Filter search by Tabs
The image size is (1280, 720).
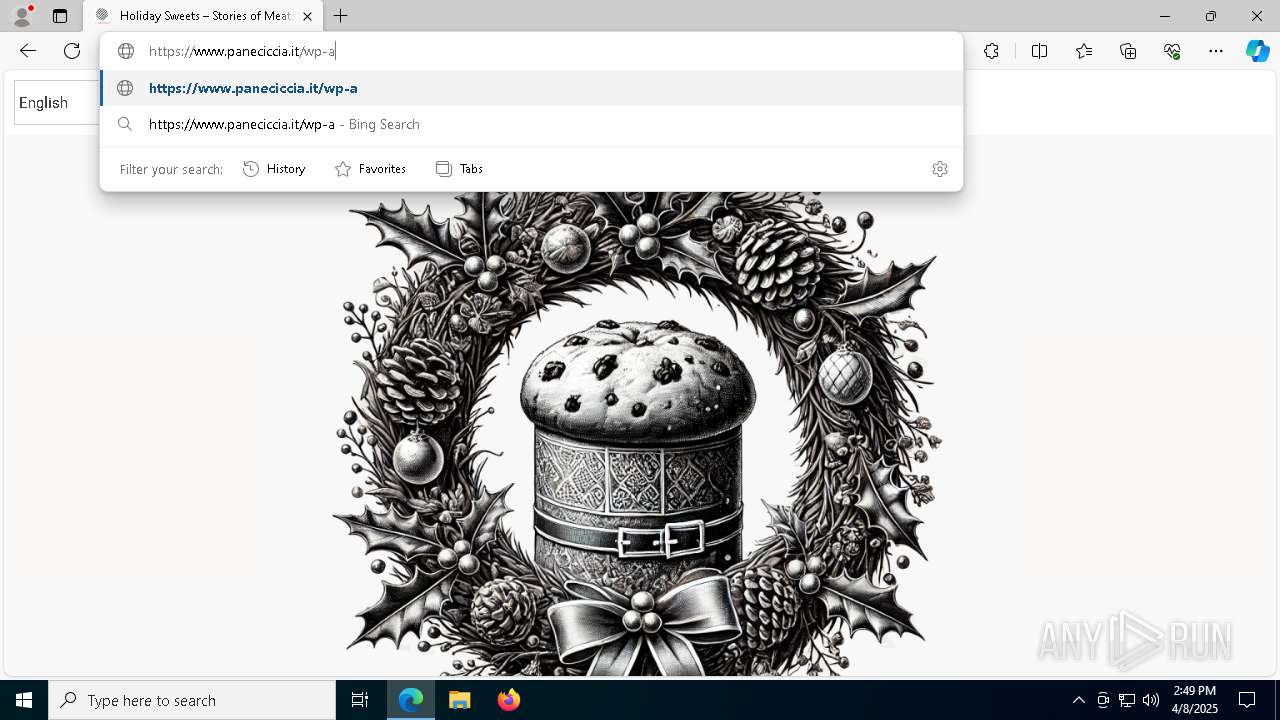coord(459,169)
